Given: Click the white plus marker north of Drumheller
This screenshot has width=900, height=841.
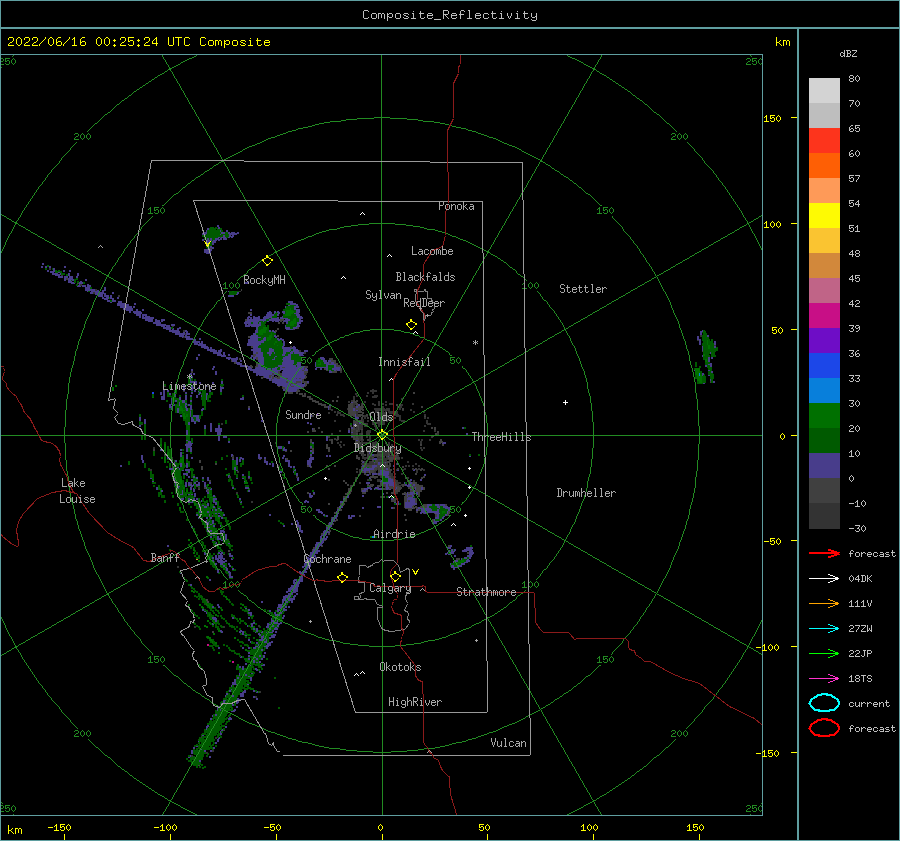Looking at the screenshot, I should pos(565,402).
